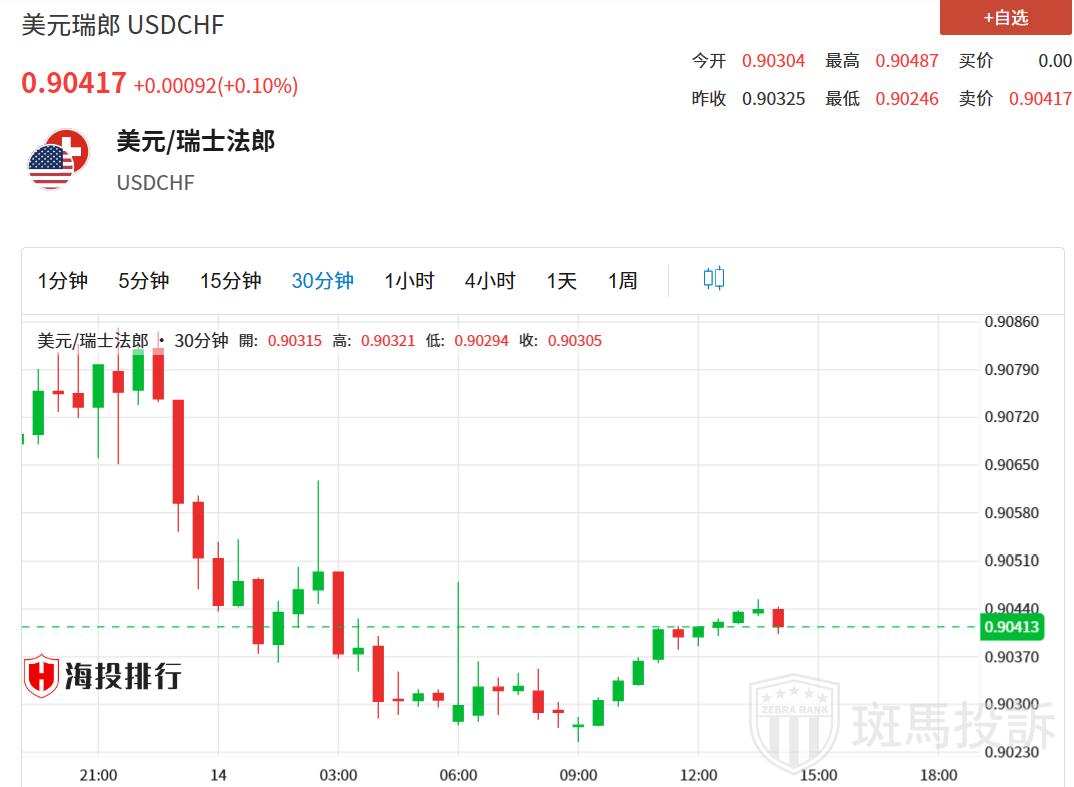The width and height of the screenshot is (1074, 787).
Task: Select the 1天 daily timeframe
Action: [561, 281]
